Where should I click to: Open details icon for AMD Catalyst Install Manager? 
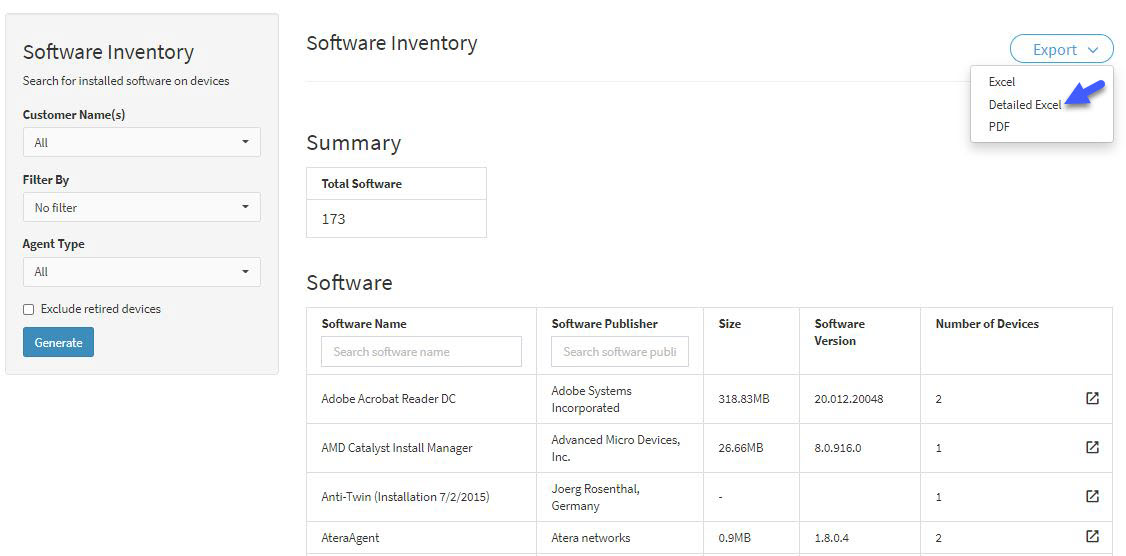1092,448
